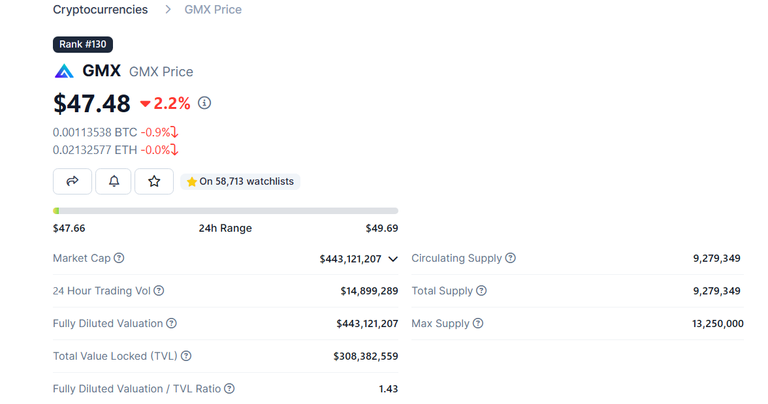Click the Market Cap label

[82, 258]
